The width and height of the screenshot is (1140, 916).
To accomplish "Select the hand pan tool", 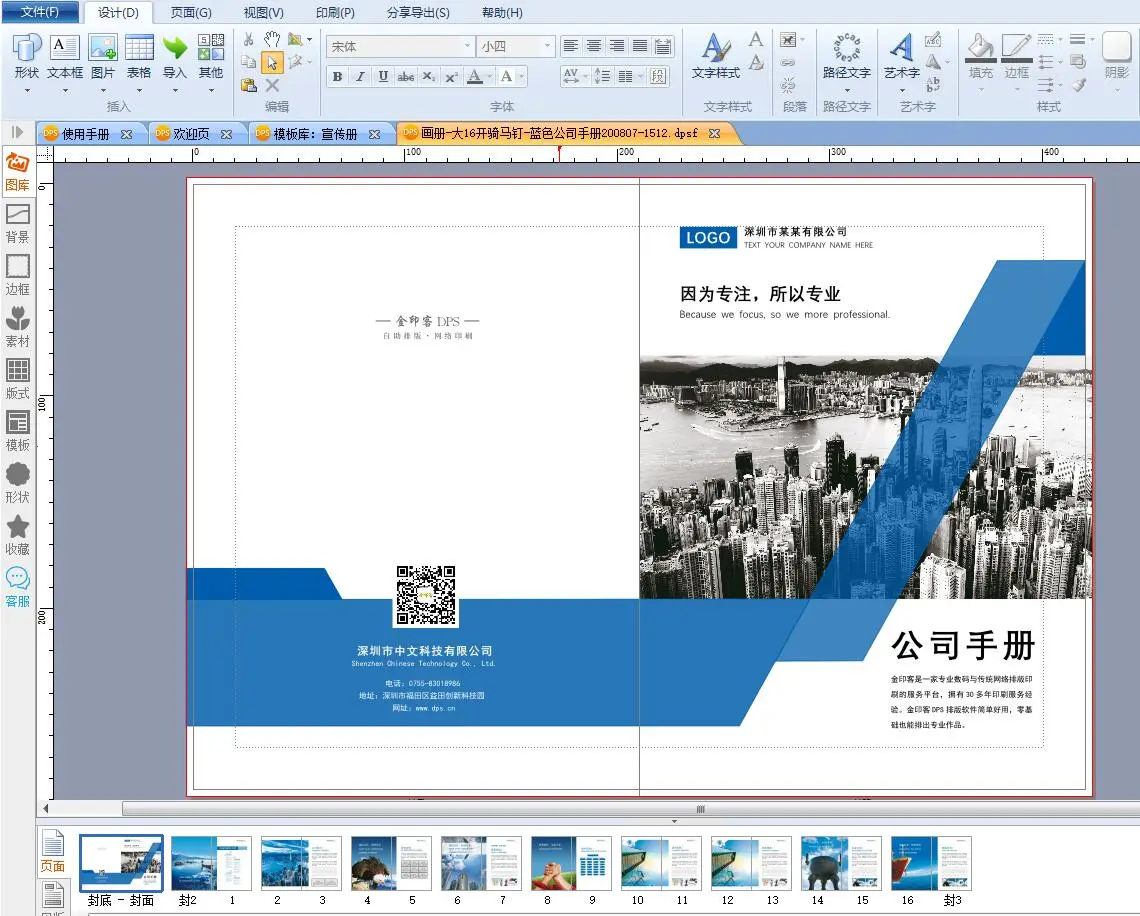I will 272,39.
